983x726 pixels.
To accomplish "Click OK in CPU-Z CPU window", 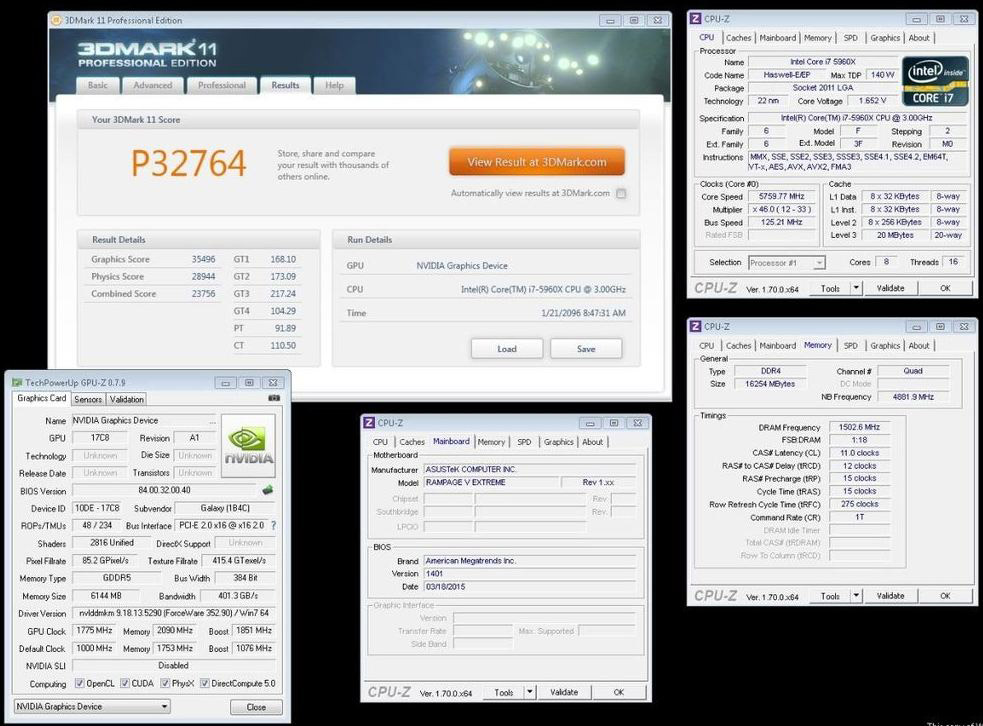I will (945, 288).
